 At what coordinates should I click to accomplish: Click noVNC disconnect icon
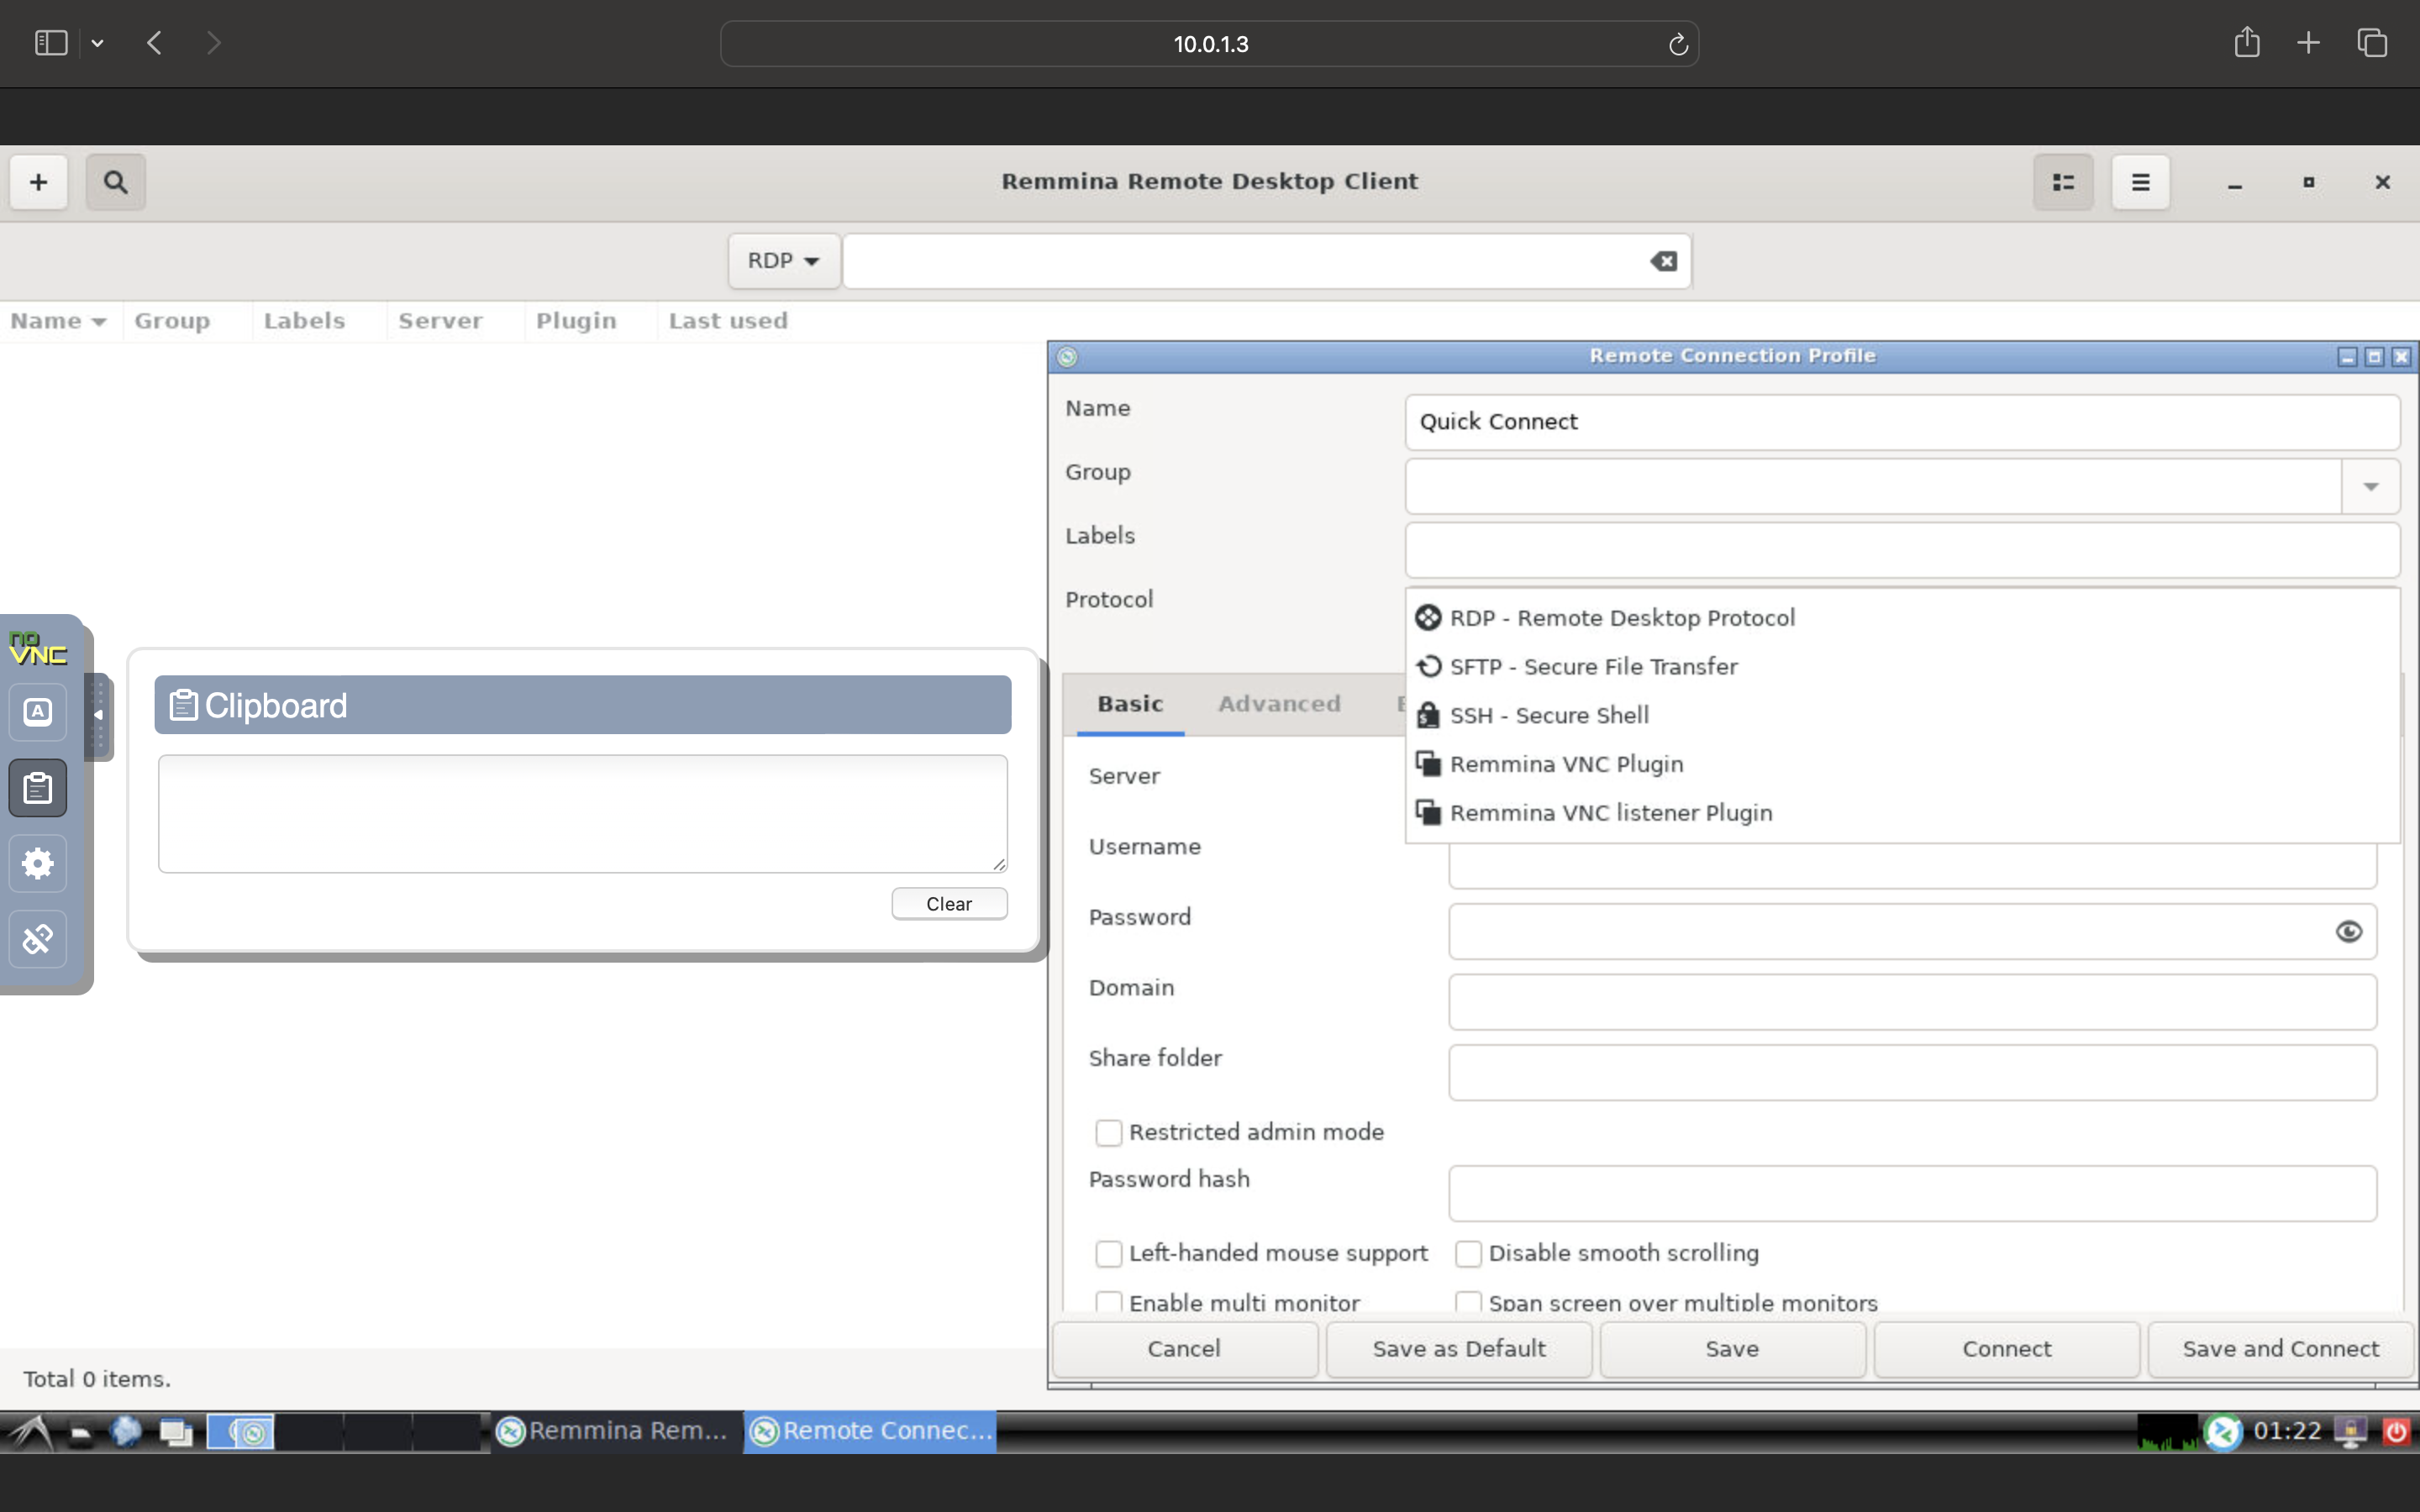click(38, 939)
